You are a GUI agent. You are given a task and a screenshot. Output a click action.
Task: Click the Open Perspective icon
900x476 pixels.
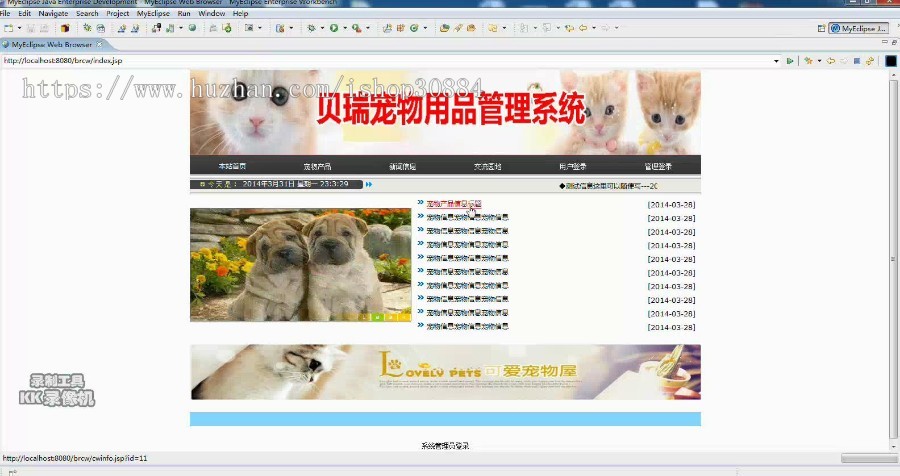(821, 28)
